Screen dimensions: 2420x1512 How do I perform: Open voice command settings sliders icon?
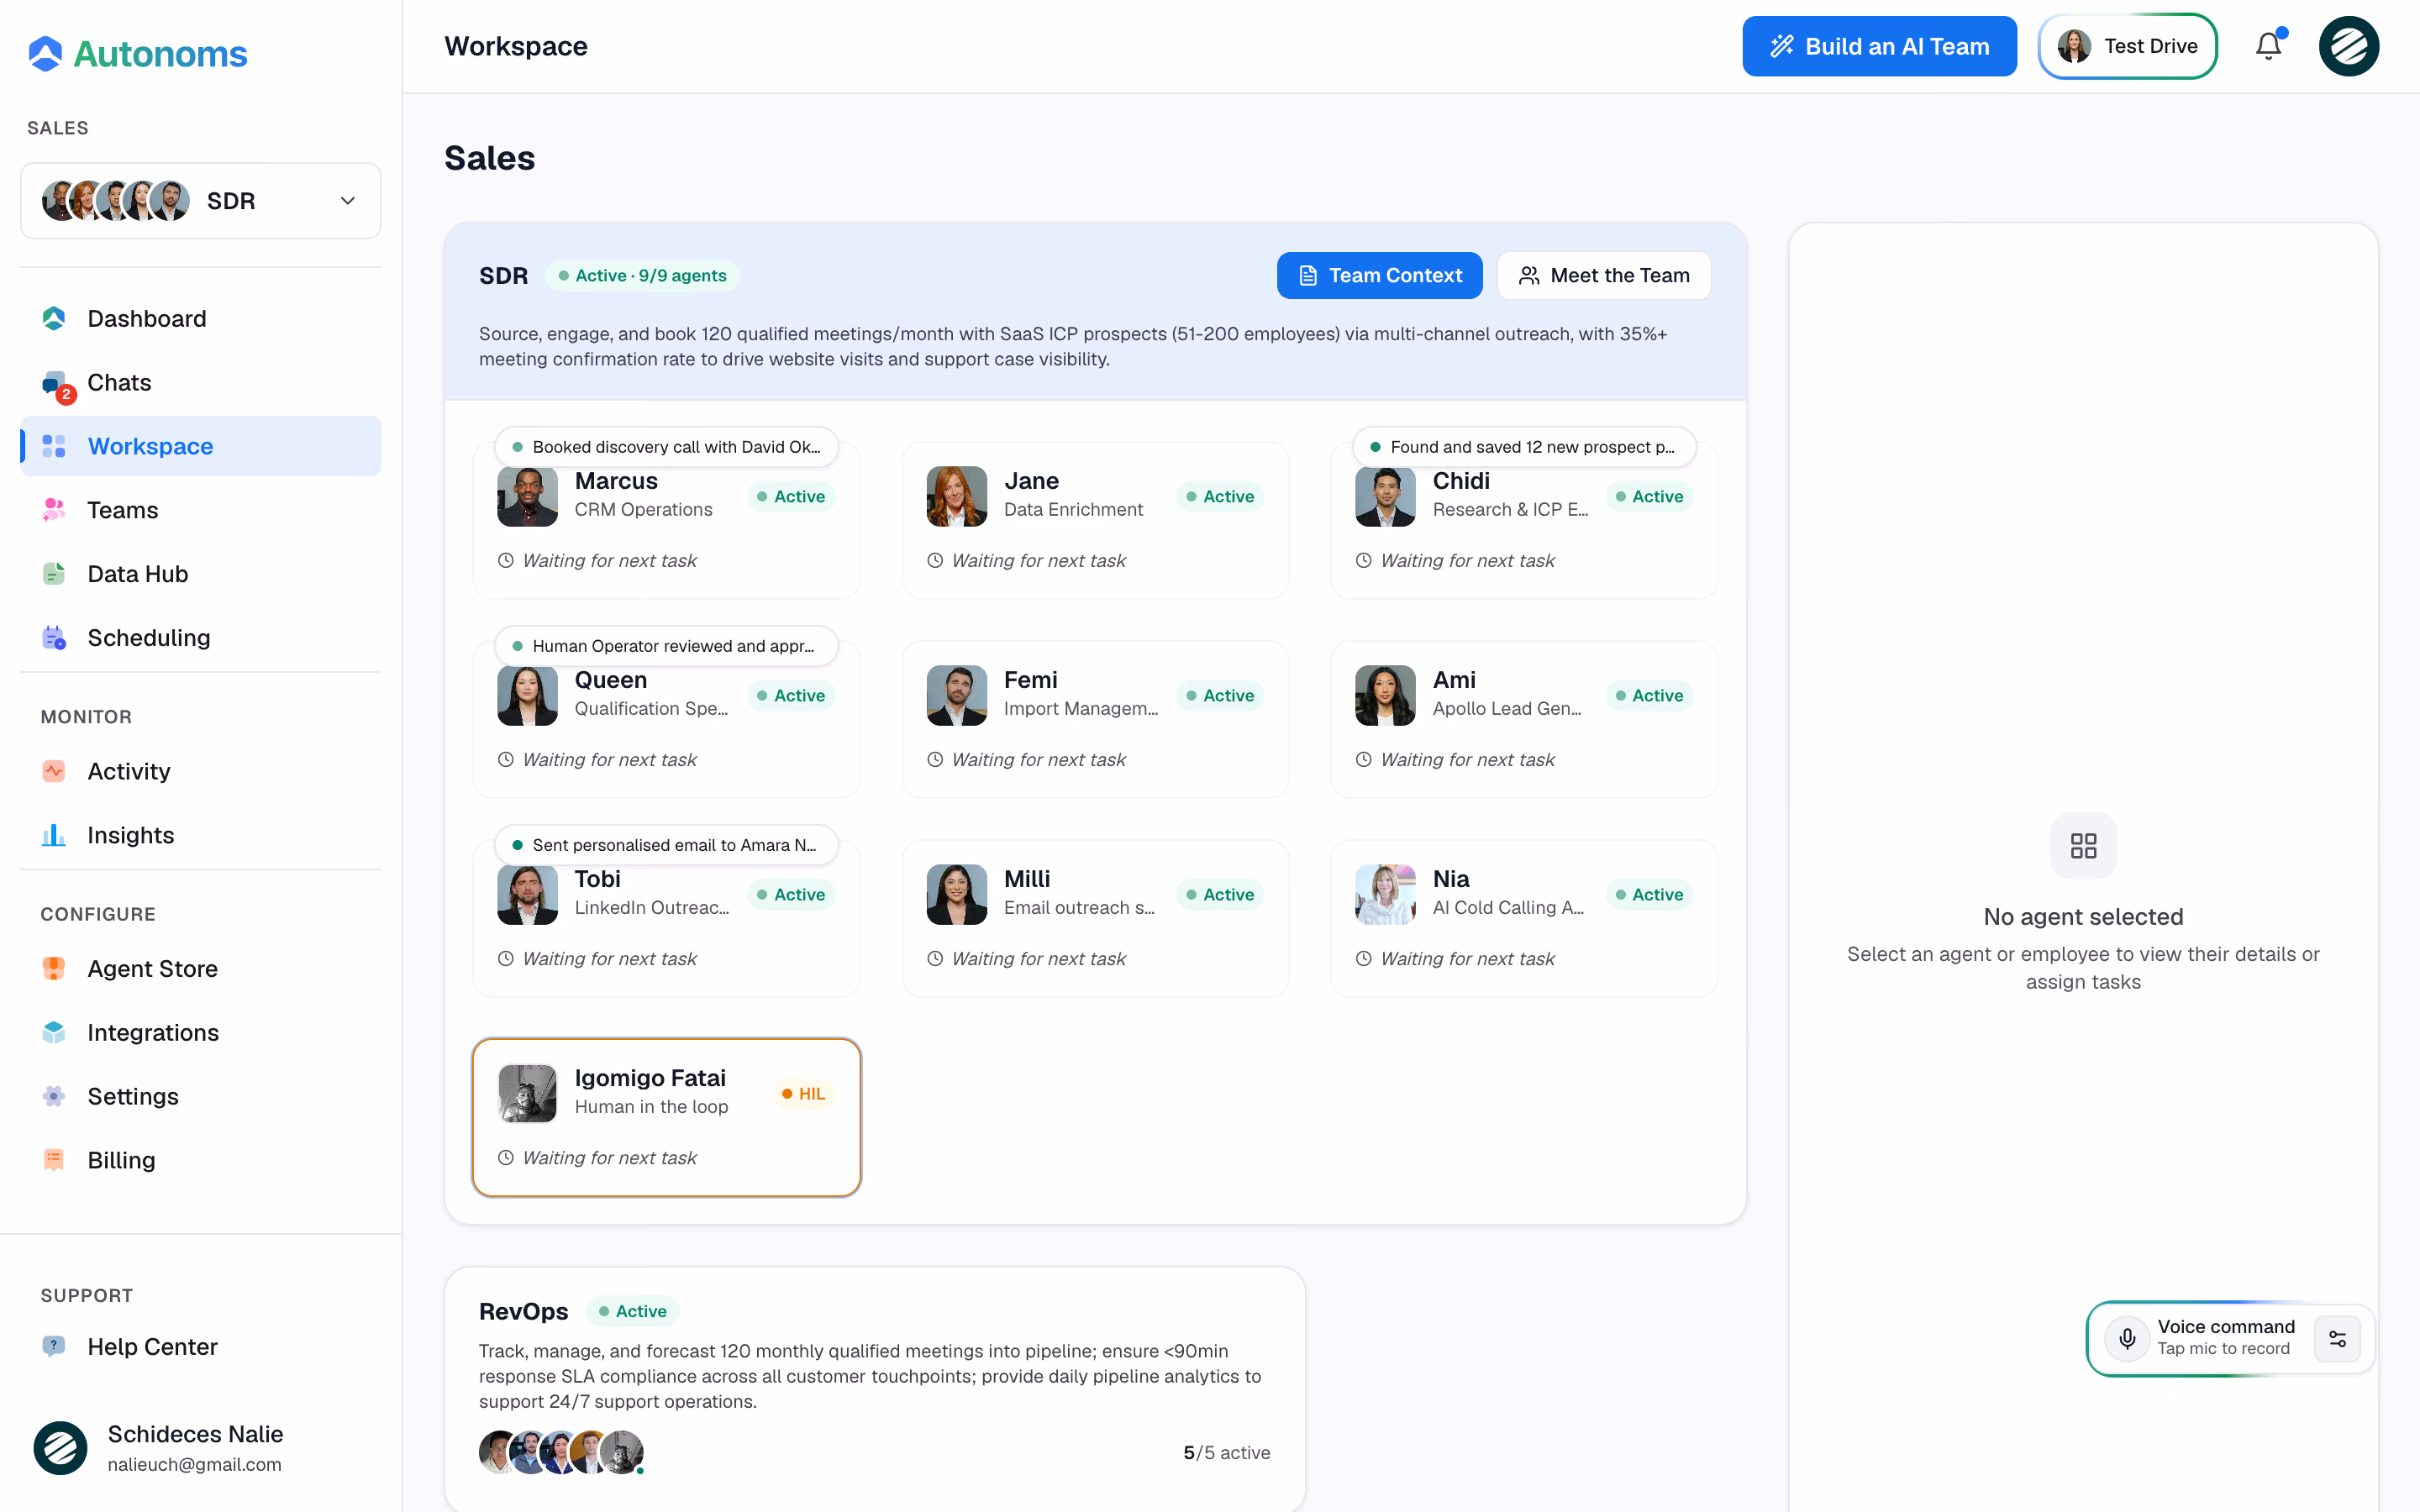point(2337,1338)
